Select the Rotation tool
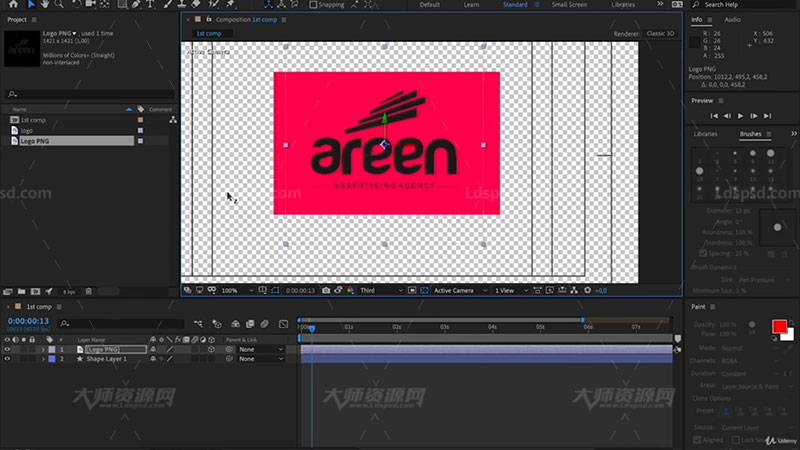800x450 pixels. 77,4
